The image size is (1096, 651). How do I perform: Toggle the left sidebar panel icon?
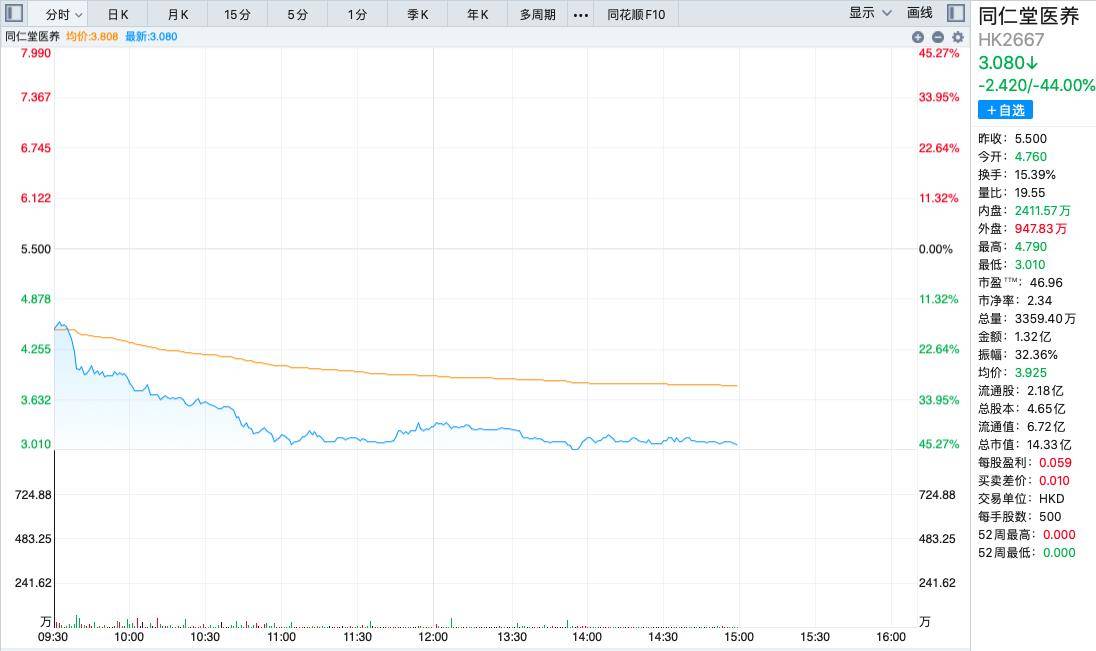(x=13, y=13)
